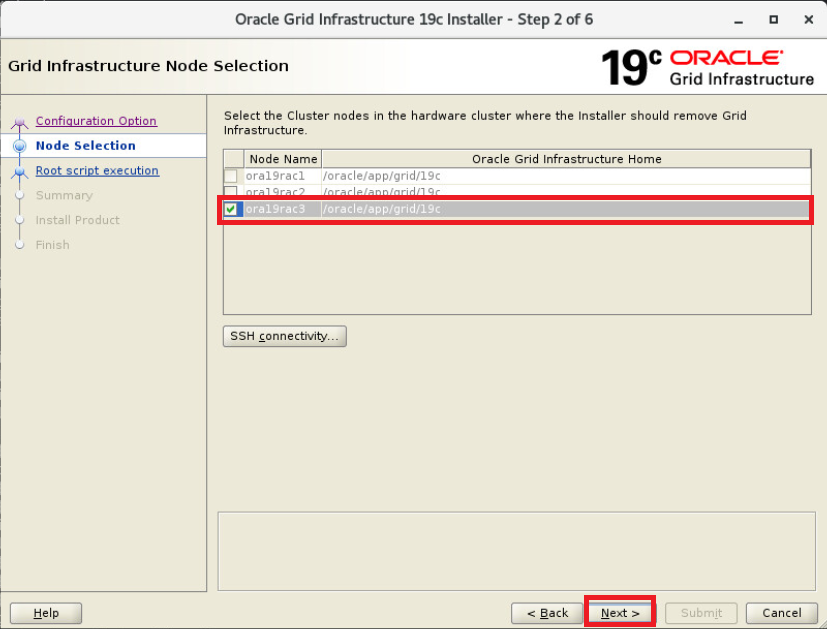Select the oral9rac3 node name cell
Screen dimensions: 827x629
(283, 209)
